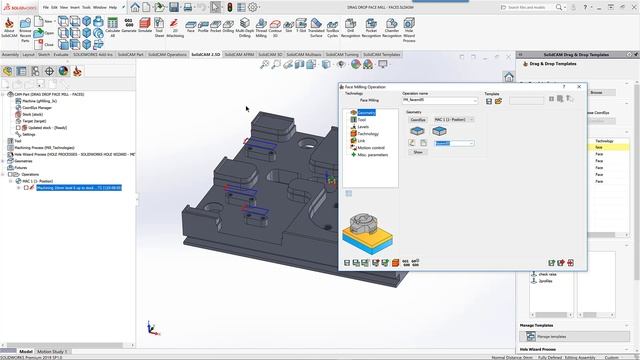Switch to SolidCAM Templates tab
The width and height of the screenshot is (640, 360).
tap(382, 54)
